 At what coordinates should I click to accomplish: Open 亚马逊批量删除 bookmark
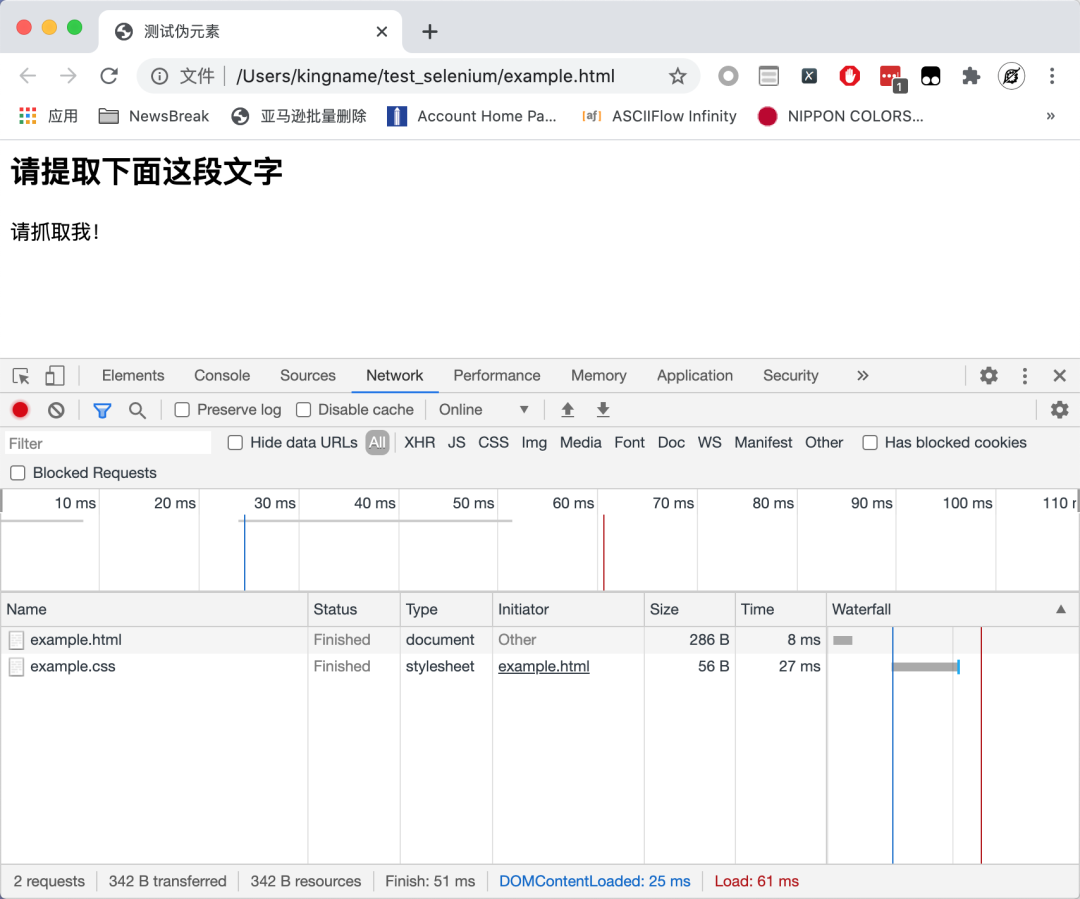[x=299, y=116]
